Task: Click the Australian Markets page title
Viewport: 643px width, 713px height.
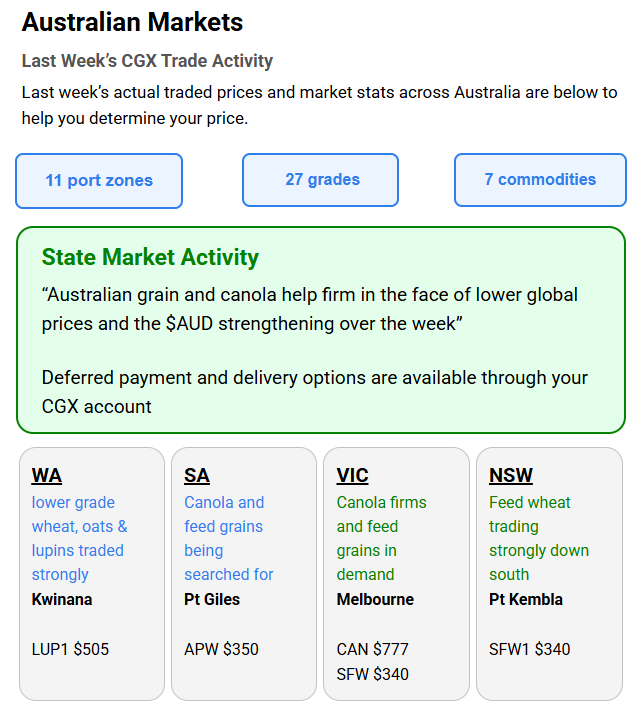Action: pos(132,22)
